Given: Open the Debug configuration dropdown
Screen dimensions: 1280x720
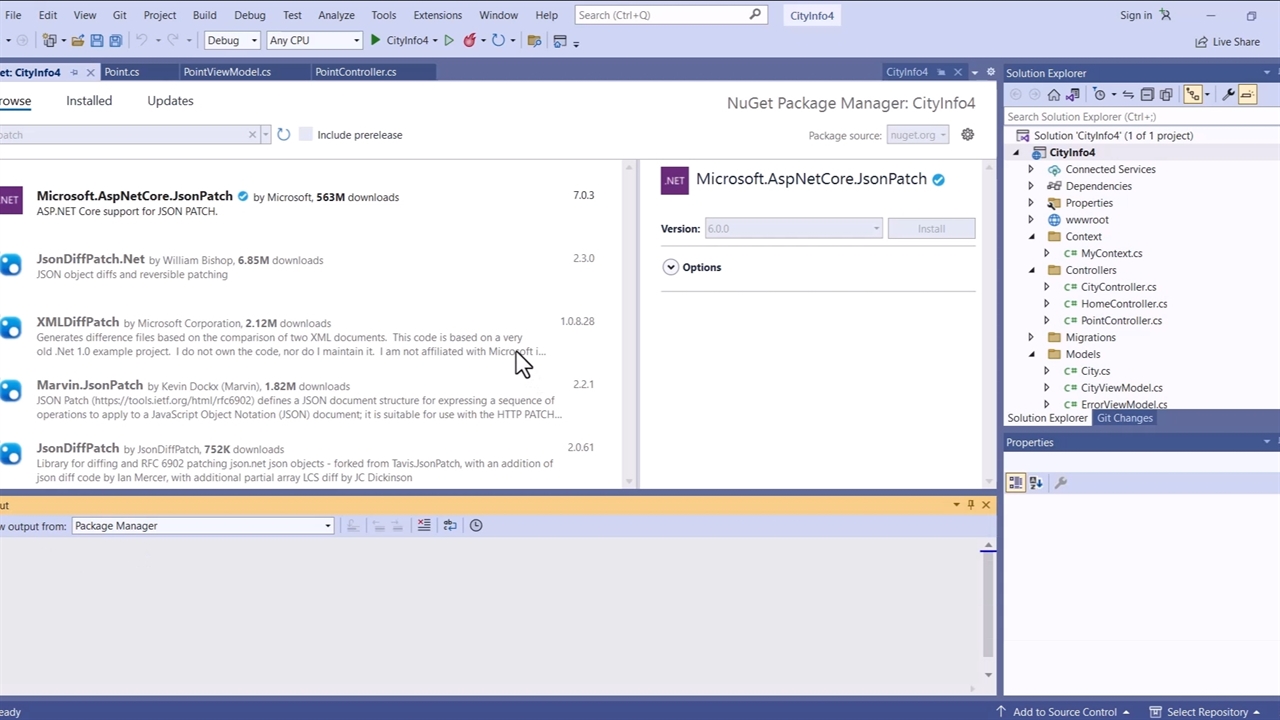Looking at the screenshot, I should coord(232,41).
